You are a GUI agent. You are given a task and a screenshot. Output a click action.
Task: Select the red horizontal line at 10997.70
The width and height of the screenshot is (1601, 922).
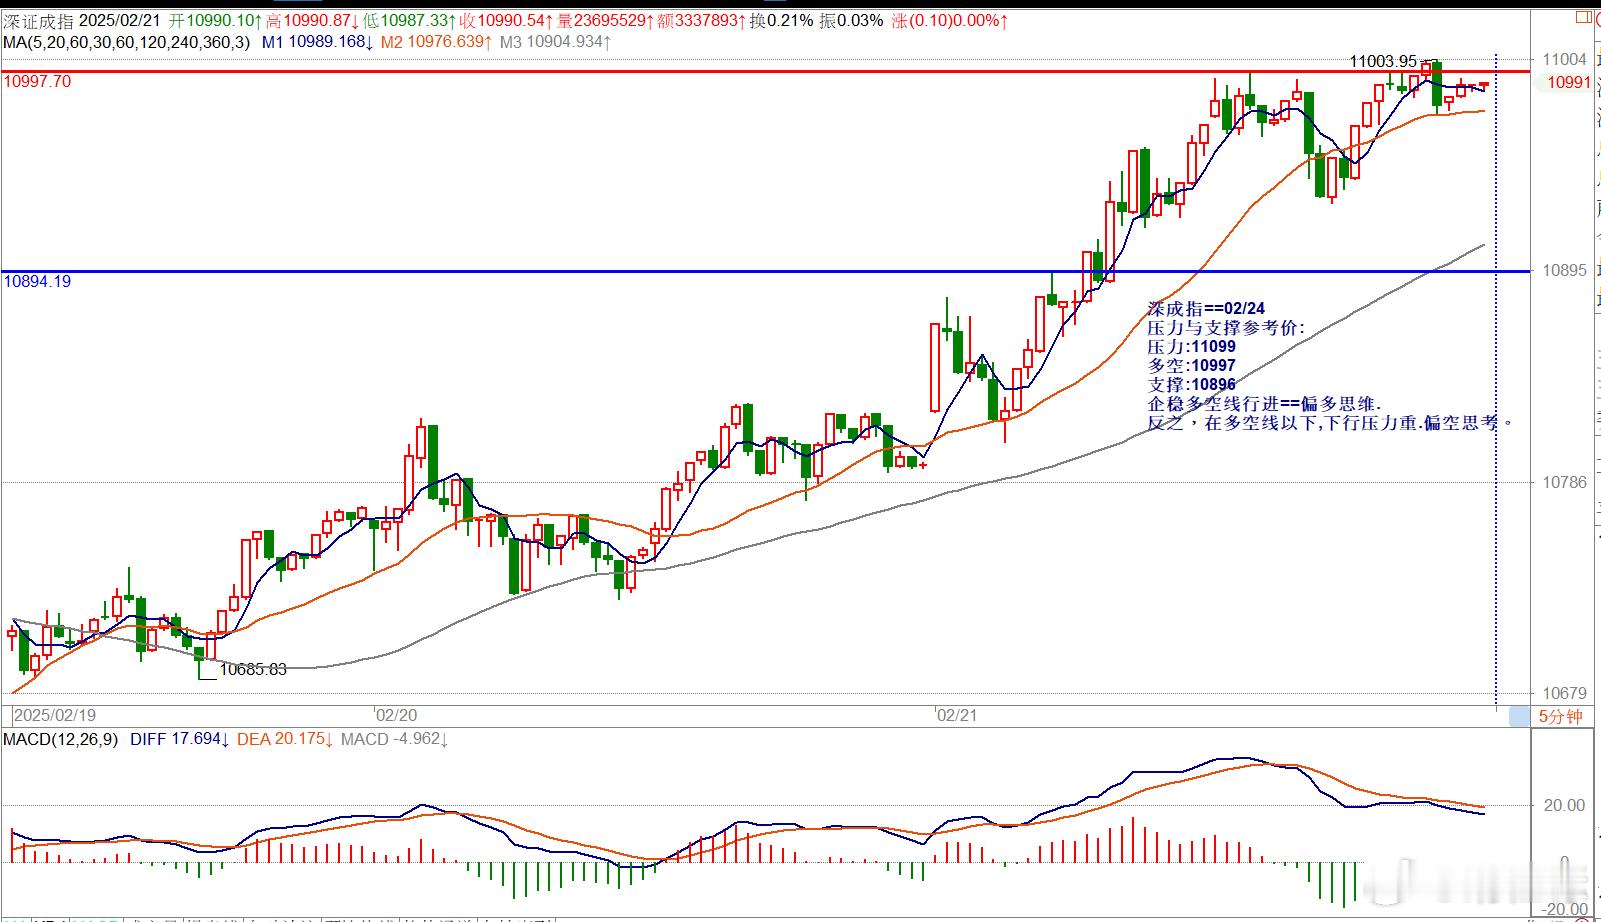click(765, 71)
